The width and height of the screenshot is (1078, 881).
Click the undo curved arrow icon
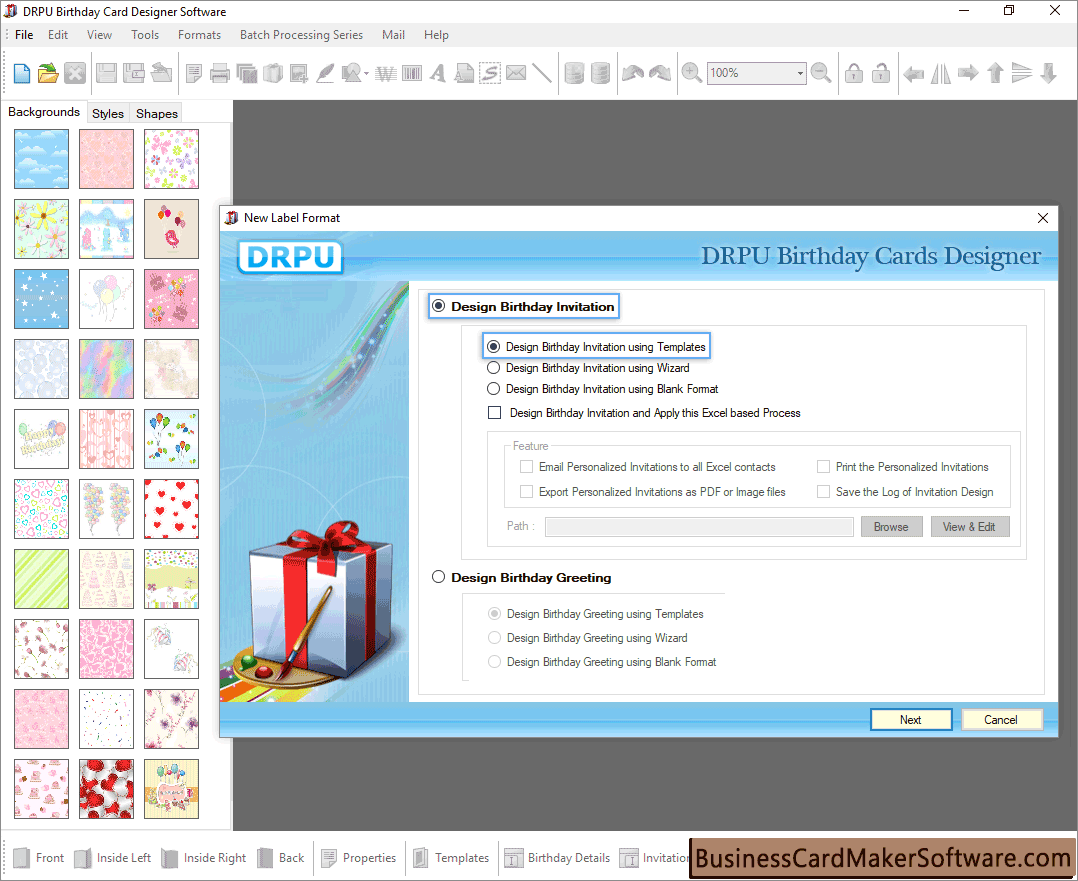[632, 73]
